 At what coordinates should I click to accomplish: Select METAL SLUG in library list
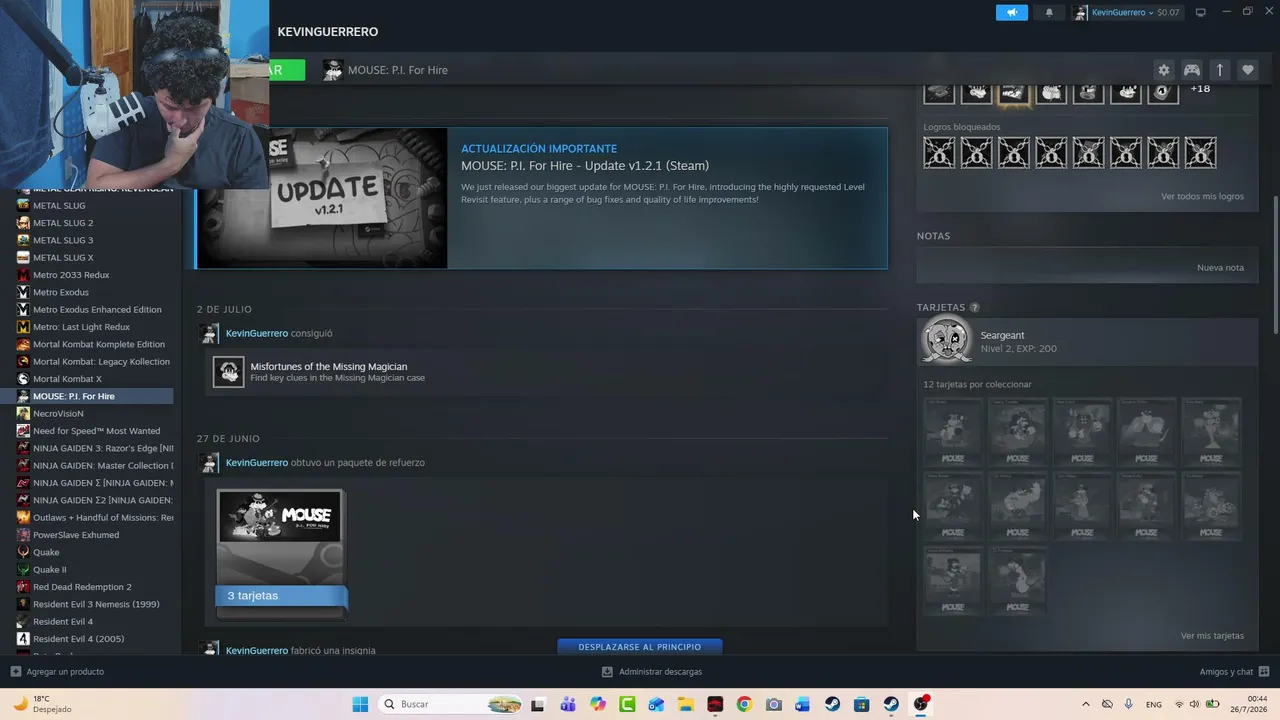click(59, 205)
